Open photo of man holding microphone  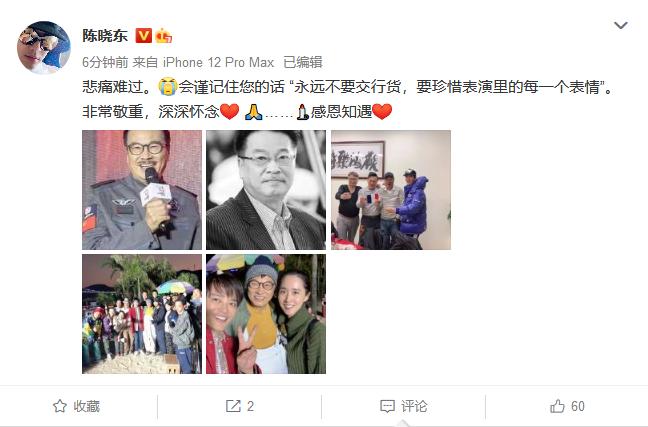coord(142,190)
